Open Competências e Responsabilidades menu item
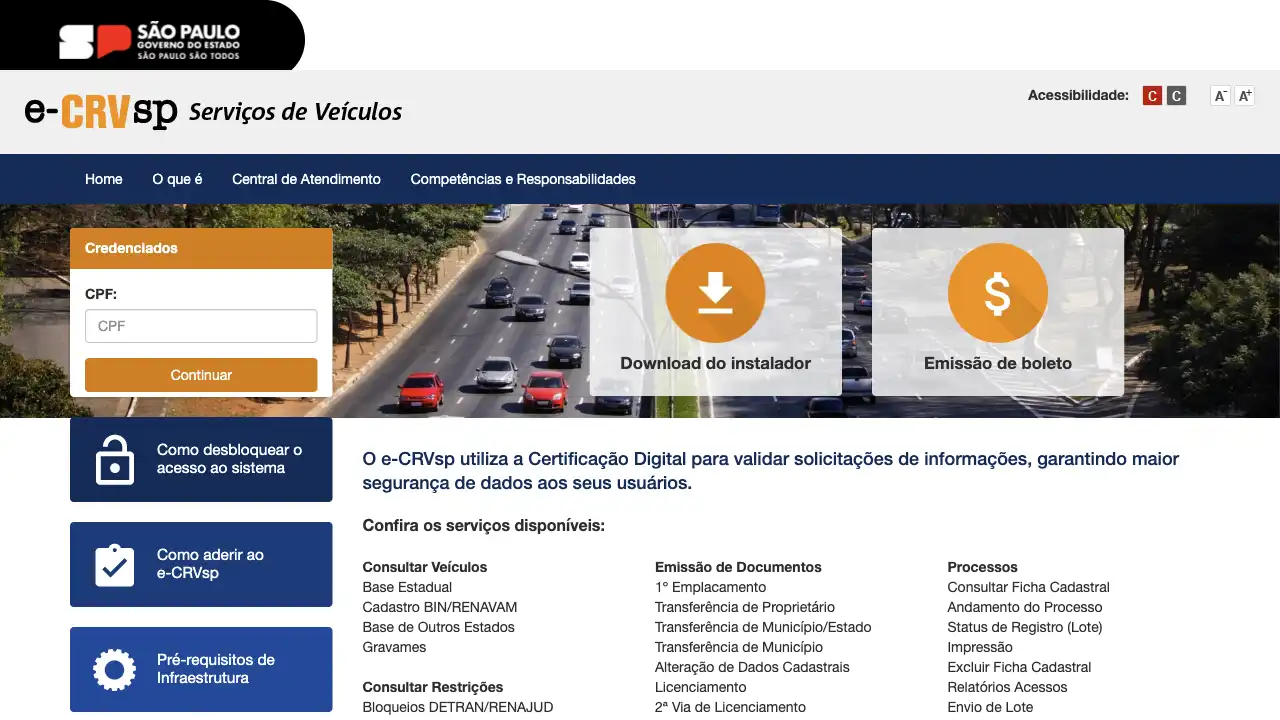 point(523,179)
